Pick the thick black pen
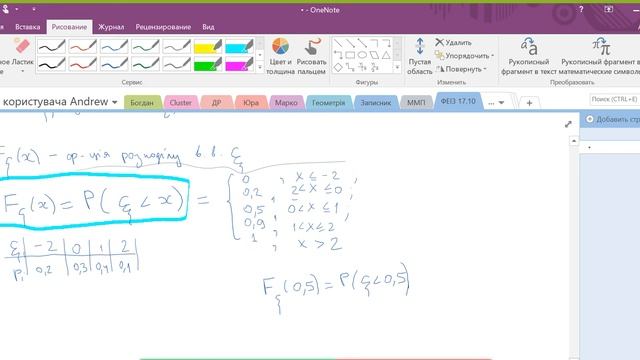Screen dimensions: 640x360 51,64
